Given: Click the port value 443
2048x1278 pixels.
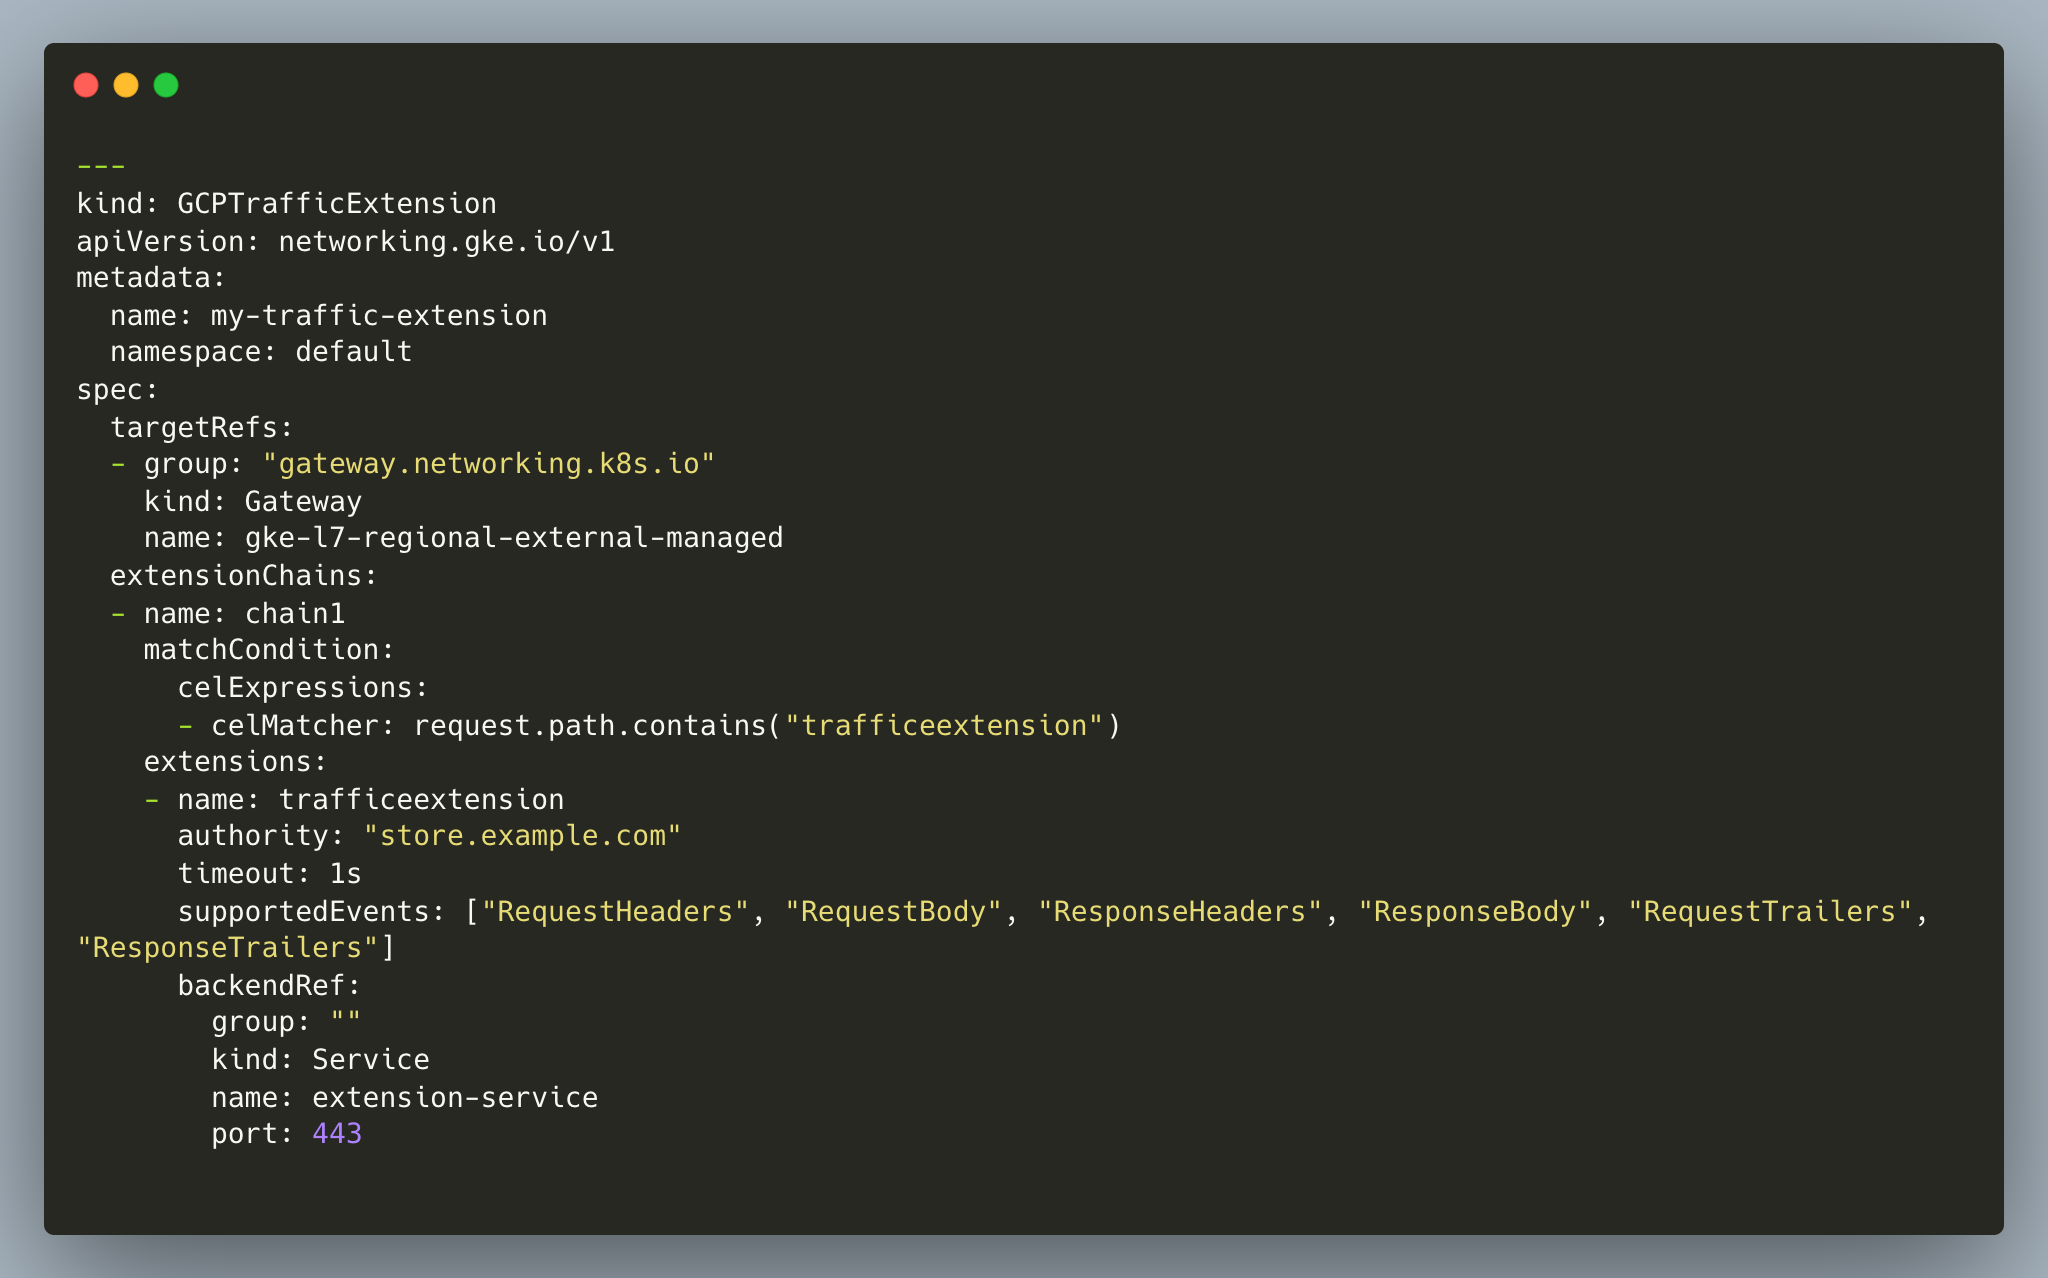Looking at the screenshot, I should [337, 1134].
